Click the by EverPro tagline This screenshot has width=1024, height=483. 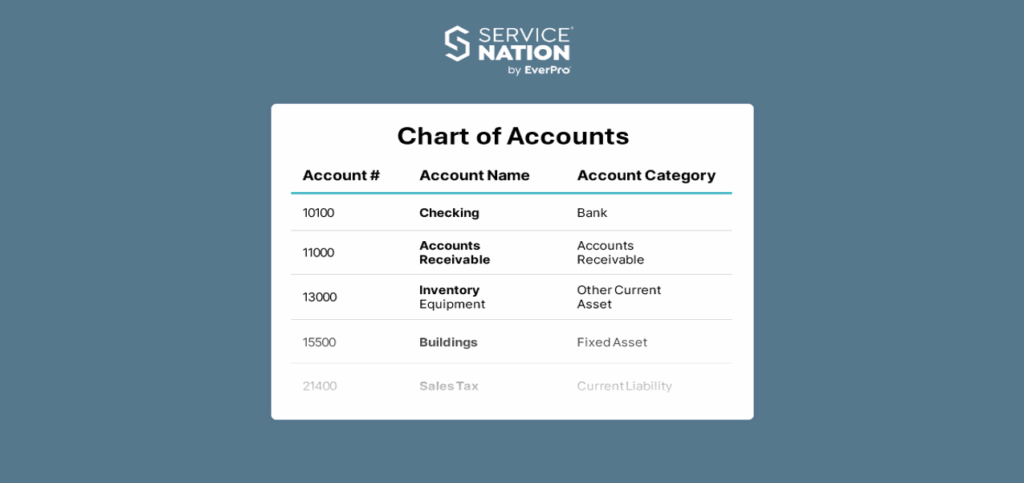click(x=539, y=70)
